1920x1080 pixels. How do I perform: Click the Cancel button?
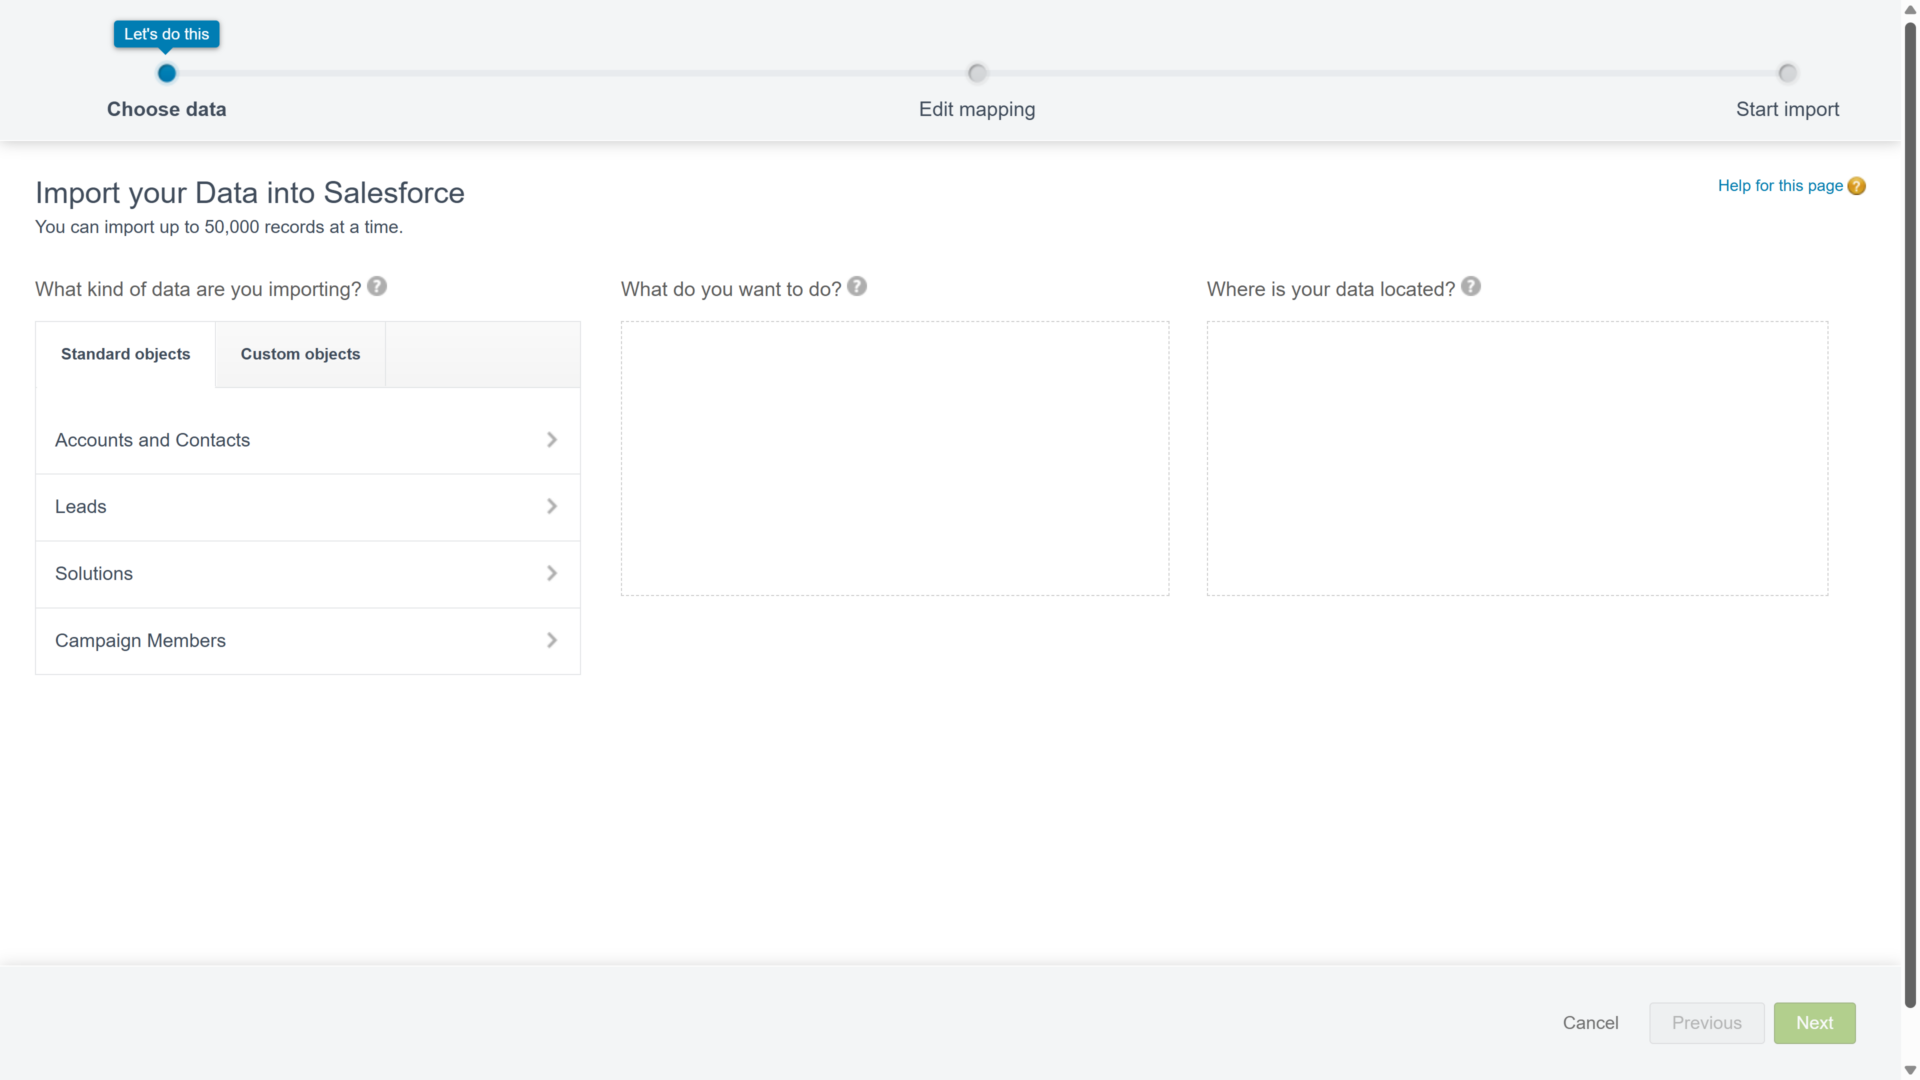coord(1590,1022)
